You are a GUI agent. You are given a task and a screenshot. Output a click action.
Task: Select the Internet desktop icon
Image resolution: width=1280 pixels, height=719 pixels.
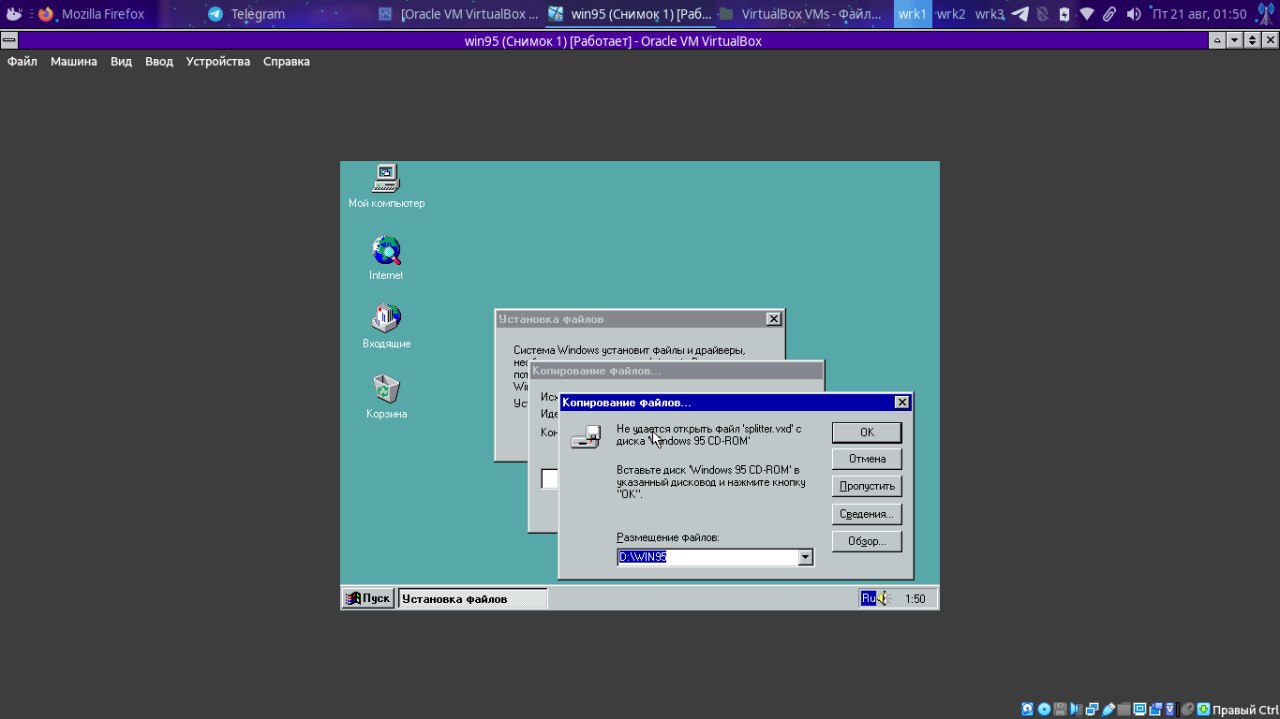[386, 258]
